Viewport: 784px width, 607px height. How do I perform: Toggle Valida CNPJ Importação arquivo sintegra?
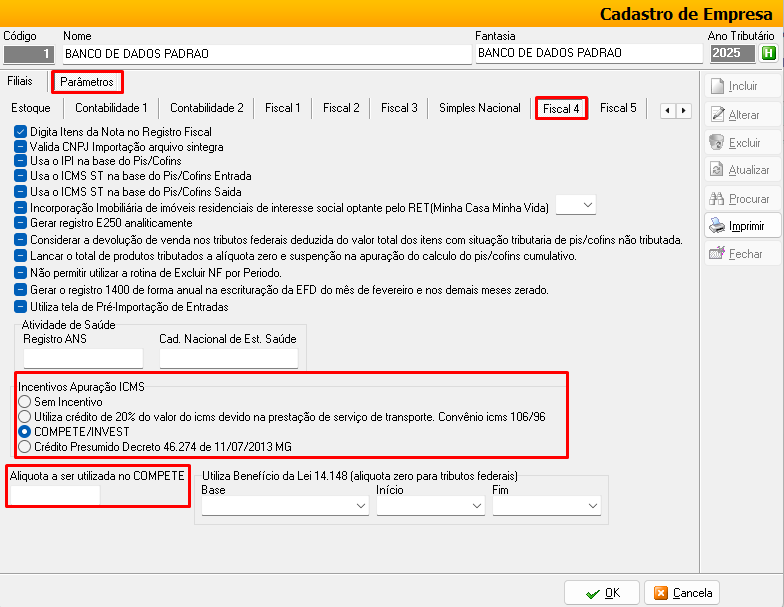pyautogui.click(x=20, y=146)
